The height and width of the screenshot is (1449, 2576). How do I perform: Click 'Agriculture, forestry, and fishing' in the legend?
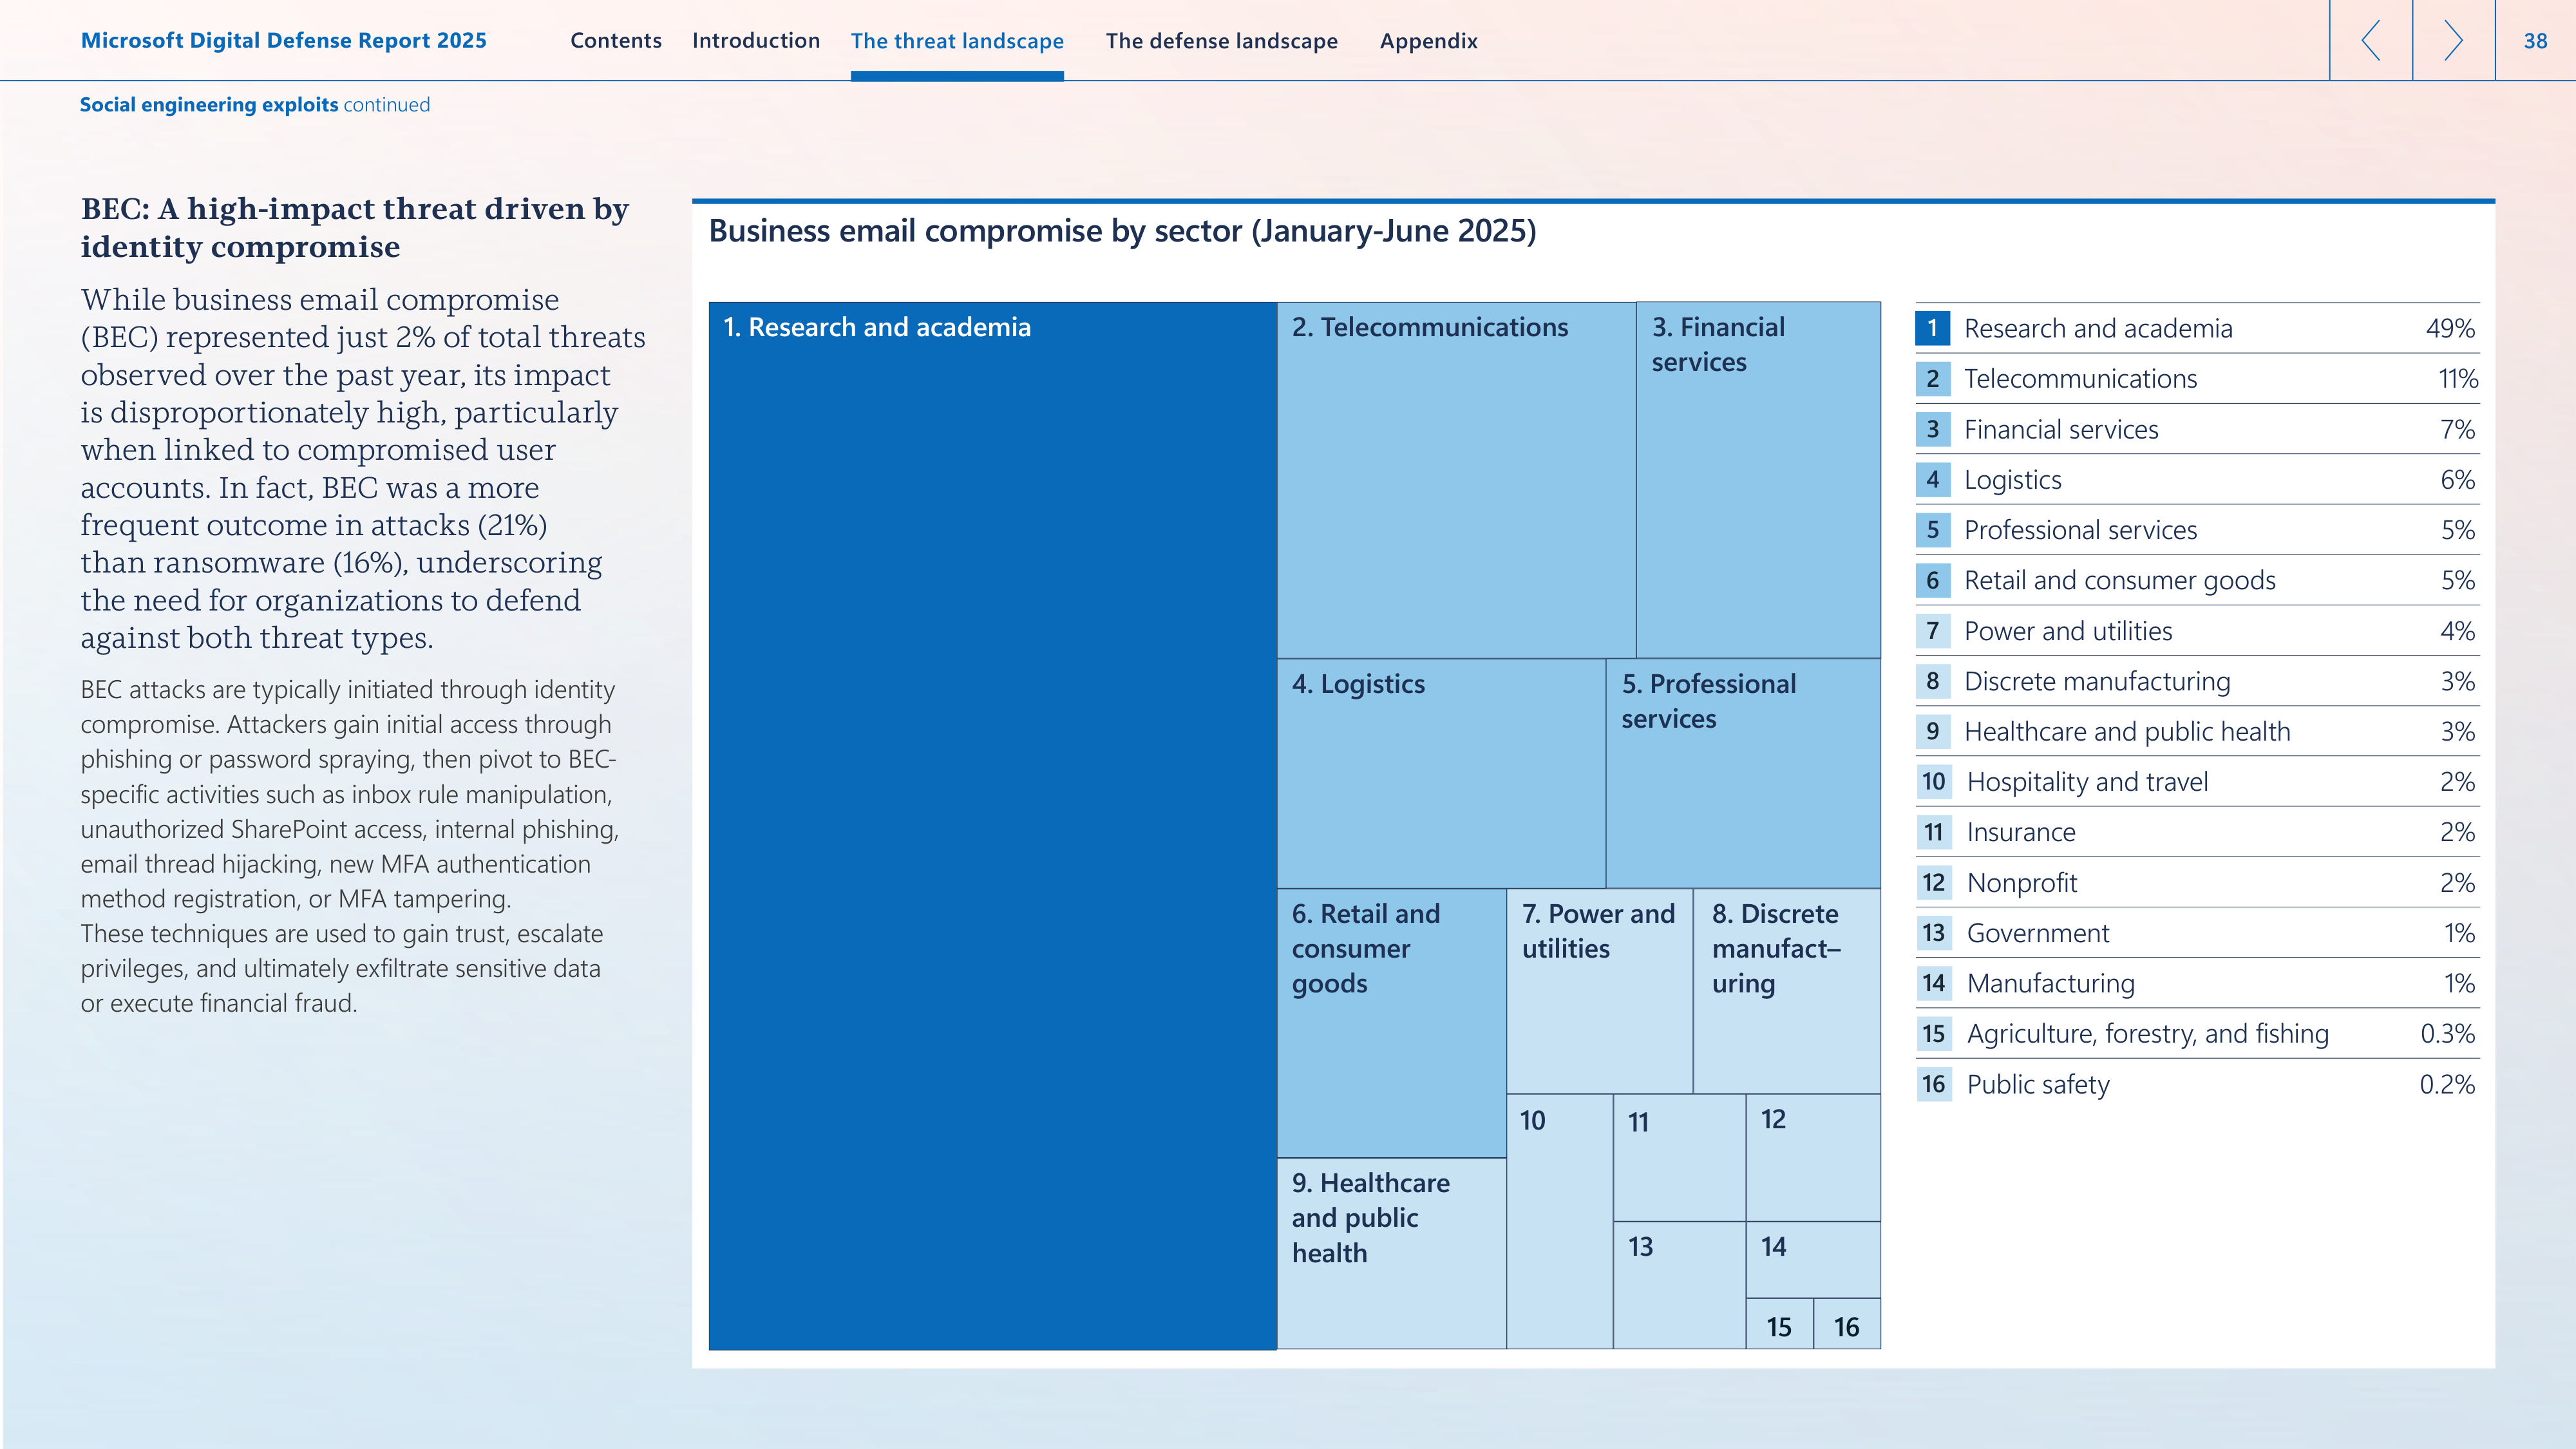[x=2147, y=1034]
